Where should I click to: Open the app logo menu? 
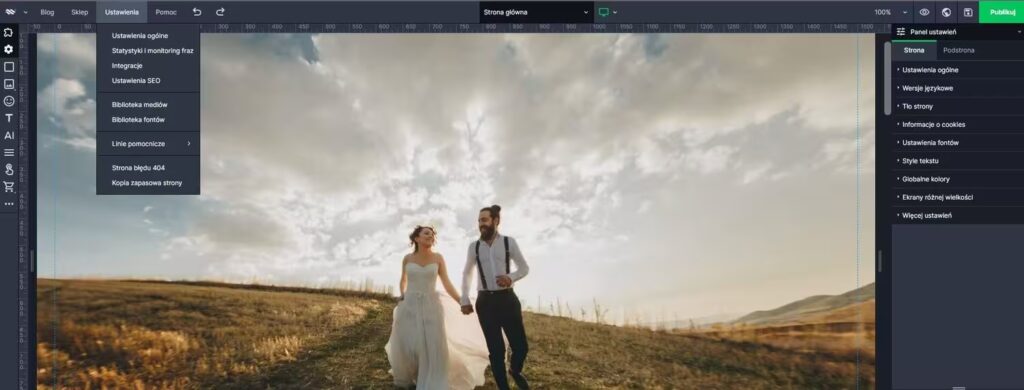10,12
